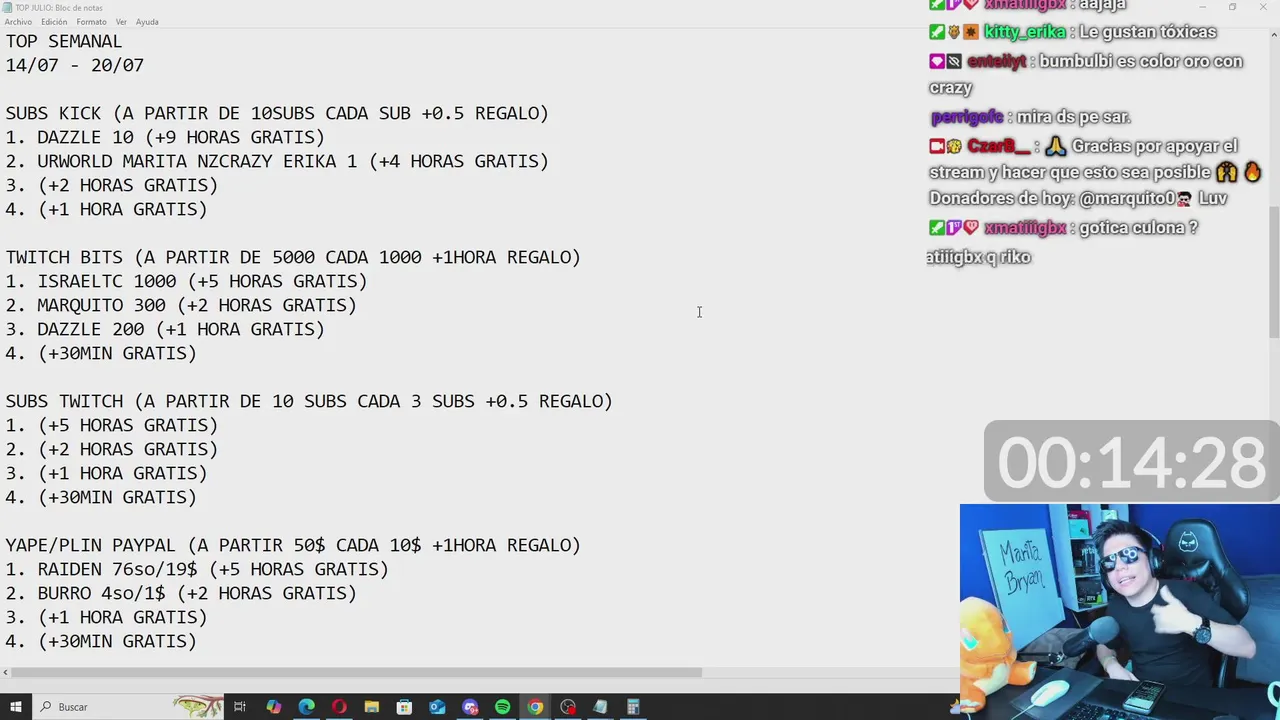Click the chat username kitty_erika
The image size is (1280, 720).
1025,32
